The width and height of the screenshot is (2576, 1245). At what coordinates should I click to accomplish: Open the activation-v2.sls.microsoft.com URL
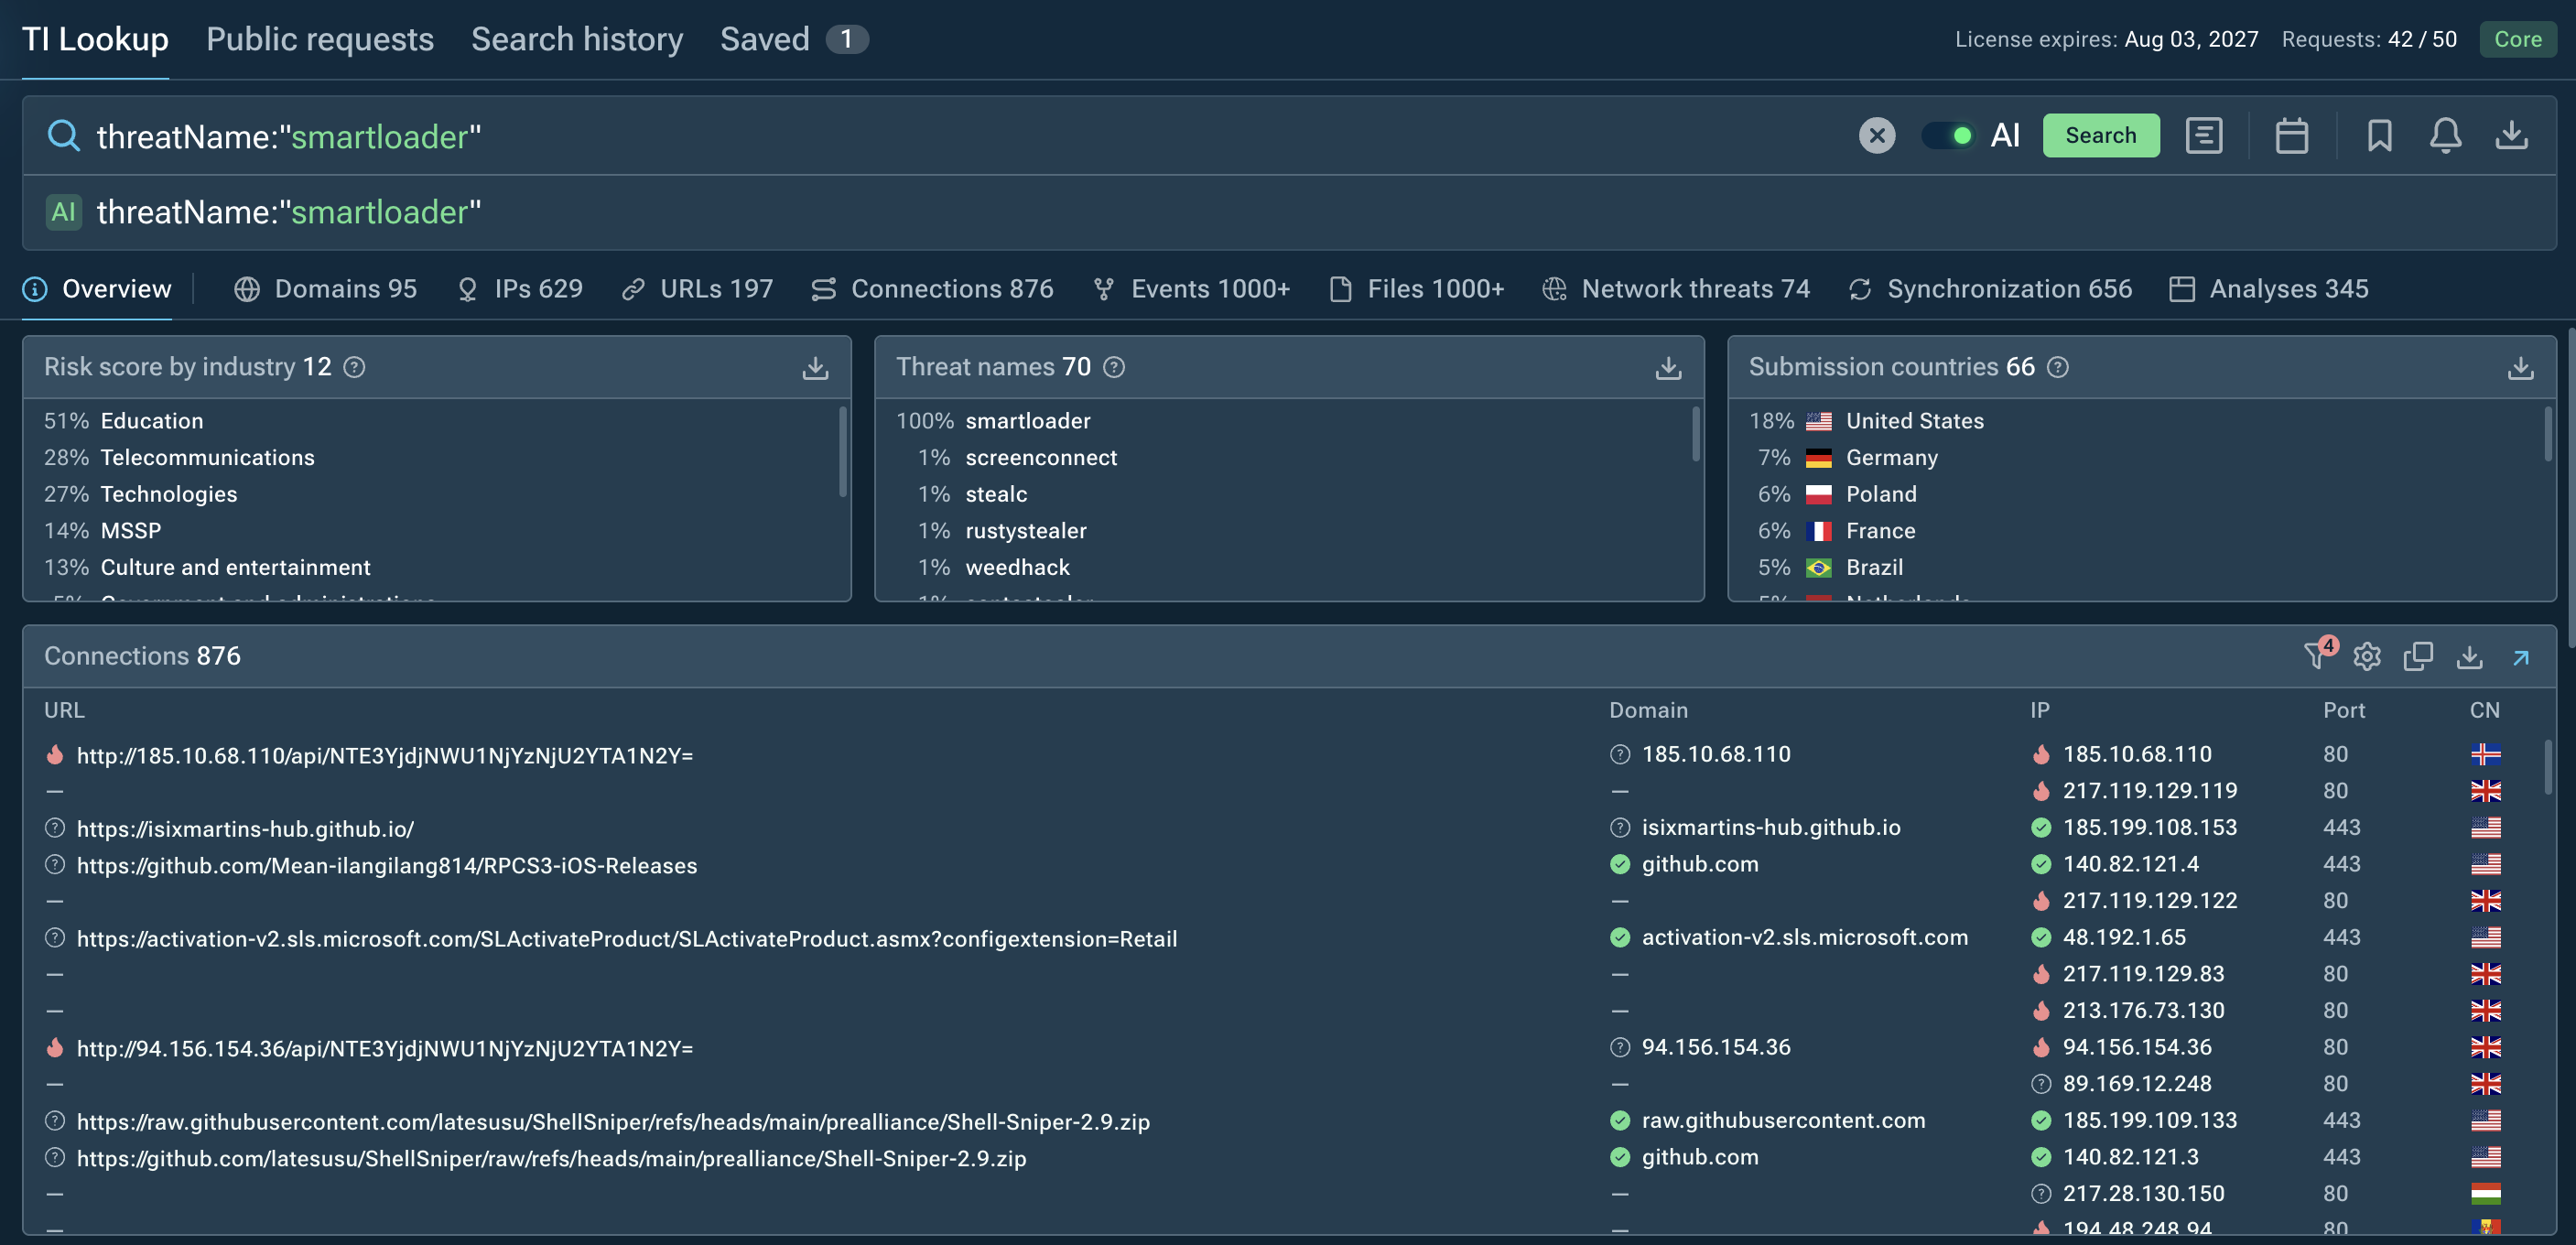(x=626, y=938)
